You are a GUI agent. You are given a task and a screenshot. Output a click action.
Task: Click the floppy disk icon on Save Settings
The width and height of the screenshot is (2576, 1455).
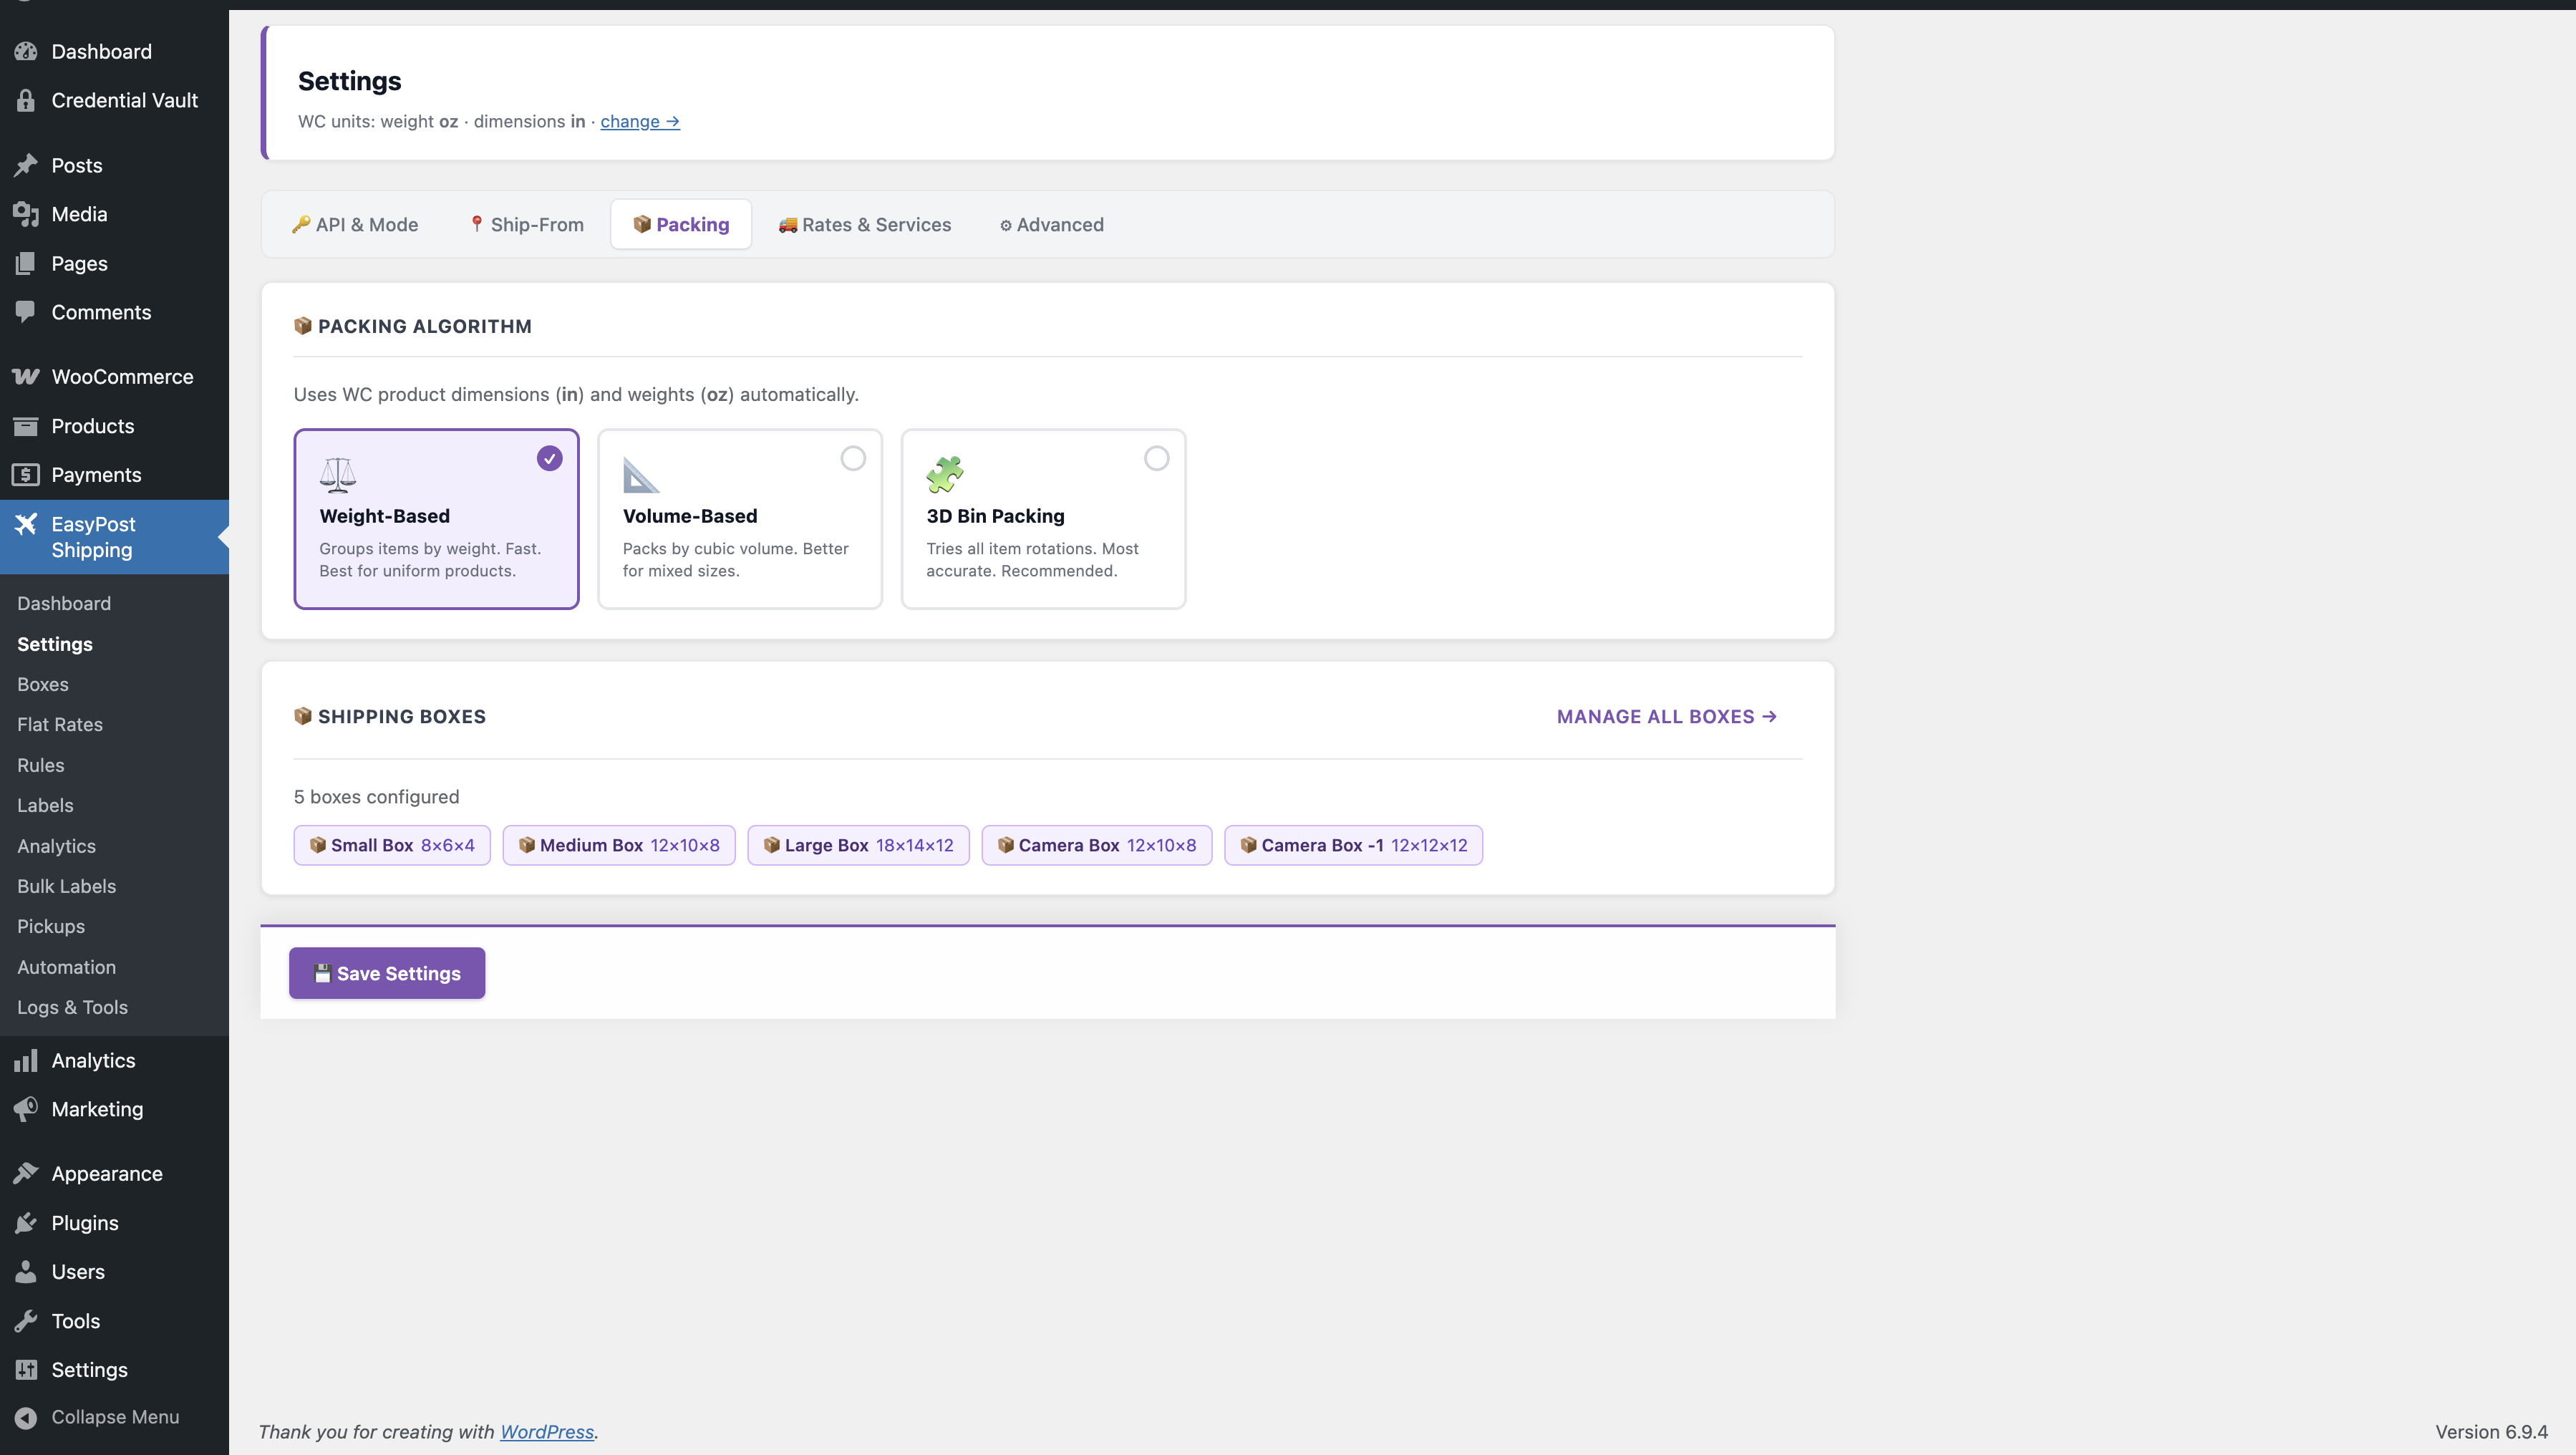[322, 973]
